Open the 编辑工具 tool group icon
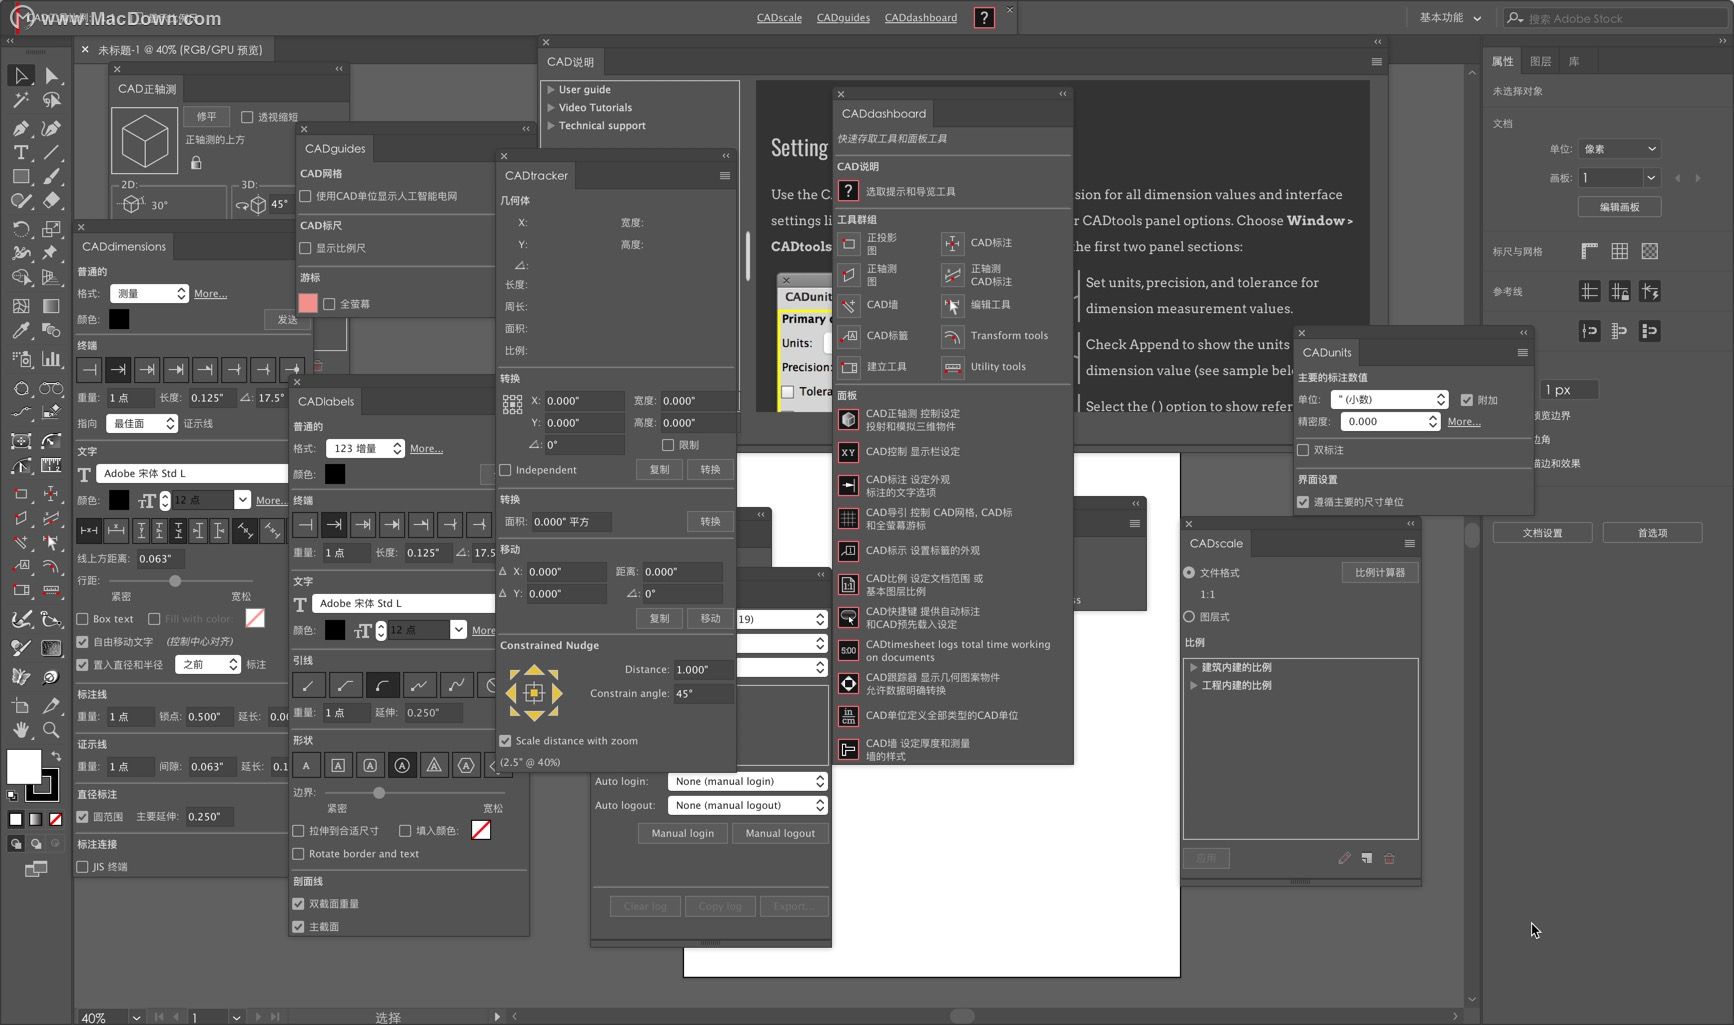This screenshot has width=1734, height=1025. click(952, 305)
